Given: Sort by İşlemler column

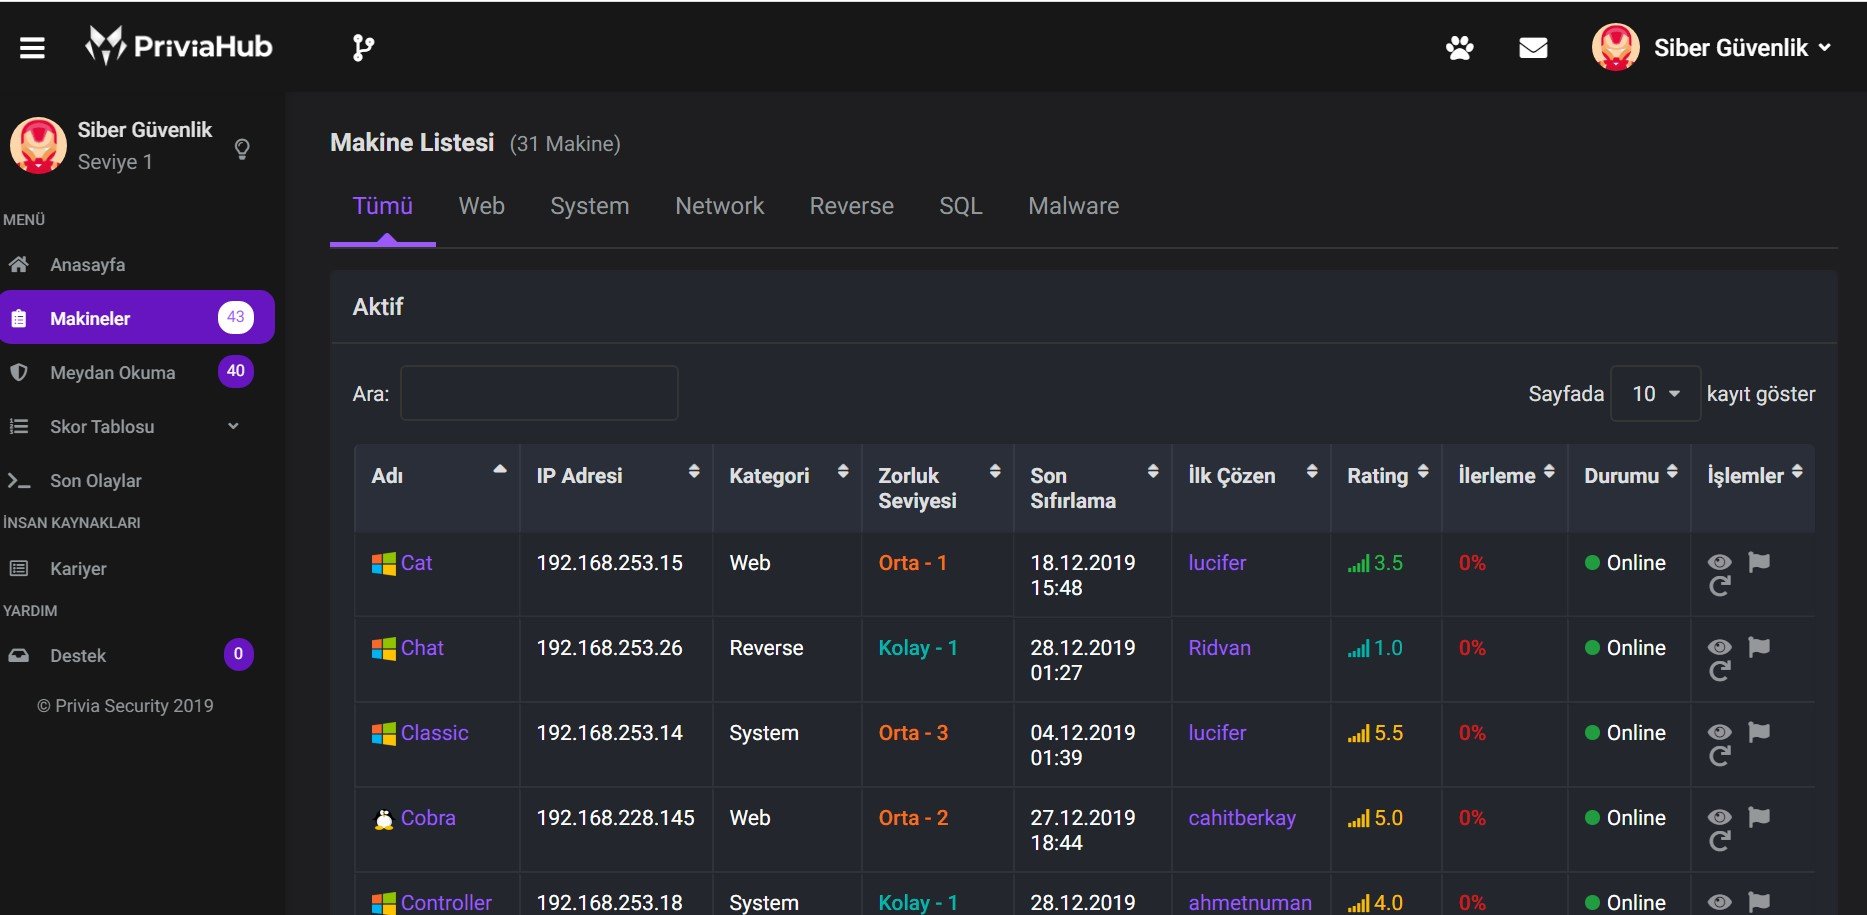Looking at the screenshot, I should point(1753,488).
